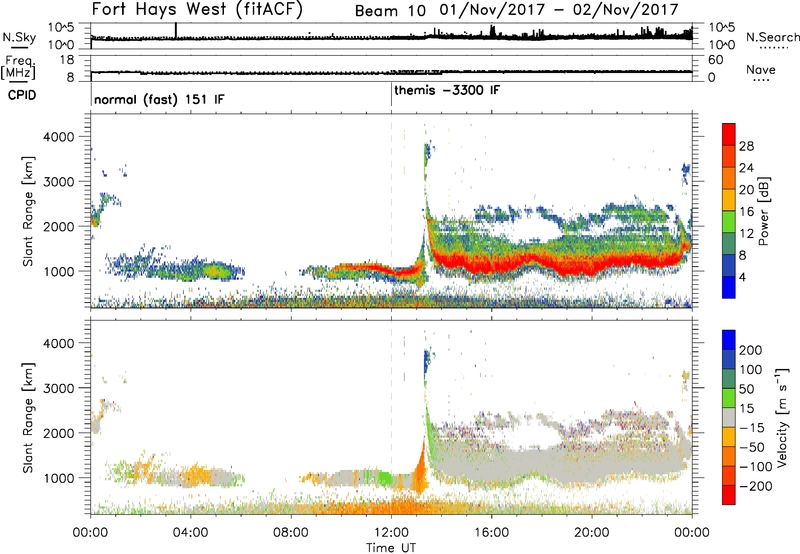Click the 'Beam 10' label
The image size is (800, 554).
point(390,10)
